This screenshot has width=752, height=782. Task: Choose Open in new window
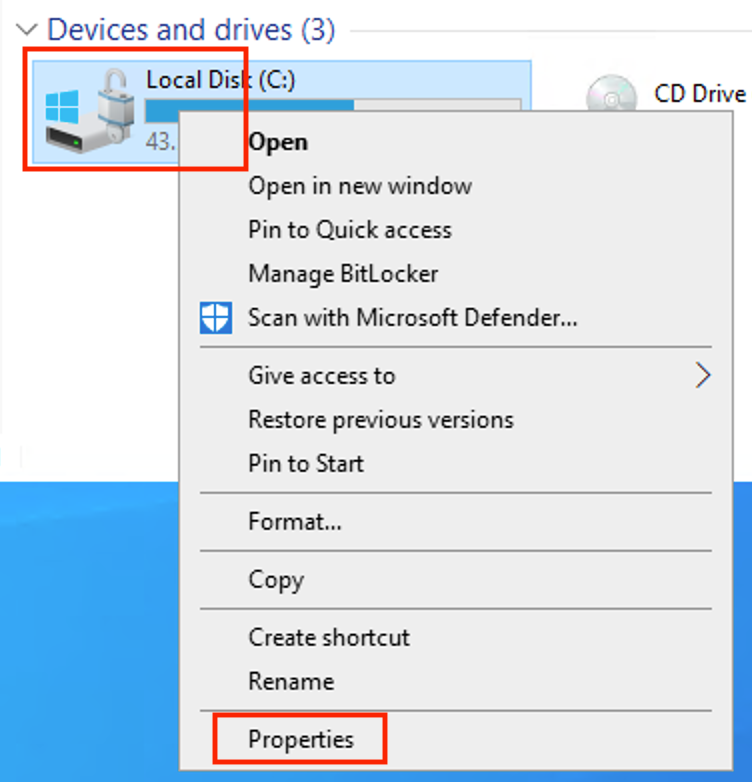point(455,187)
